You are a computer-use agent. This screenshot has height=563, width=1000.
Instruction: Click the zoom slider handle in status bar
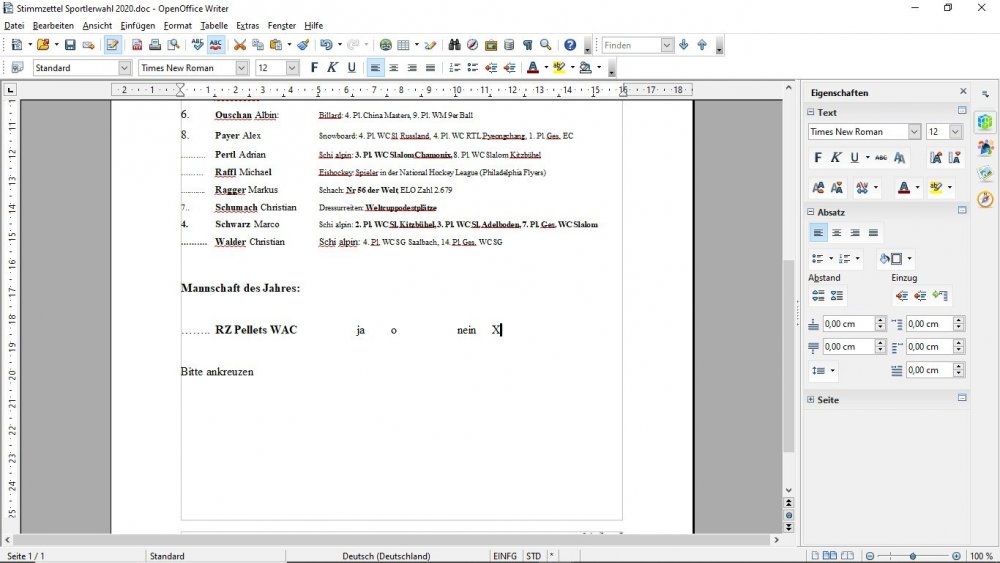click(913, 556)
